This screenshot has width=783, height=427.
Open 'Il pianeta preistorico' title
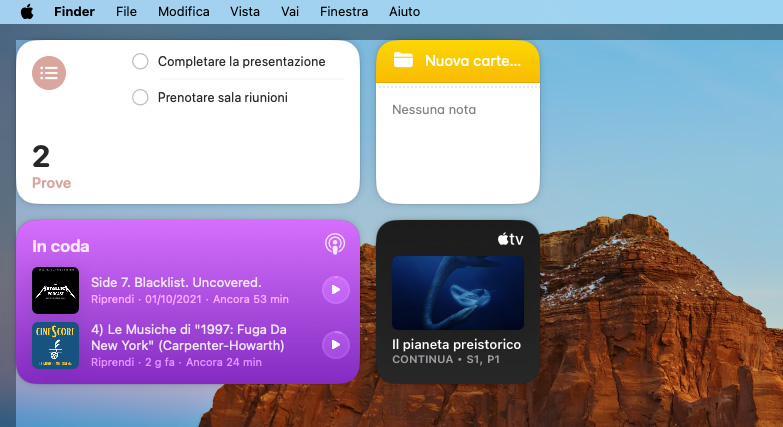[x=456, y=345]
